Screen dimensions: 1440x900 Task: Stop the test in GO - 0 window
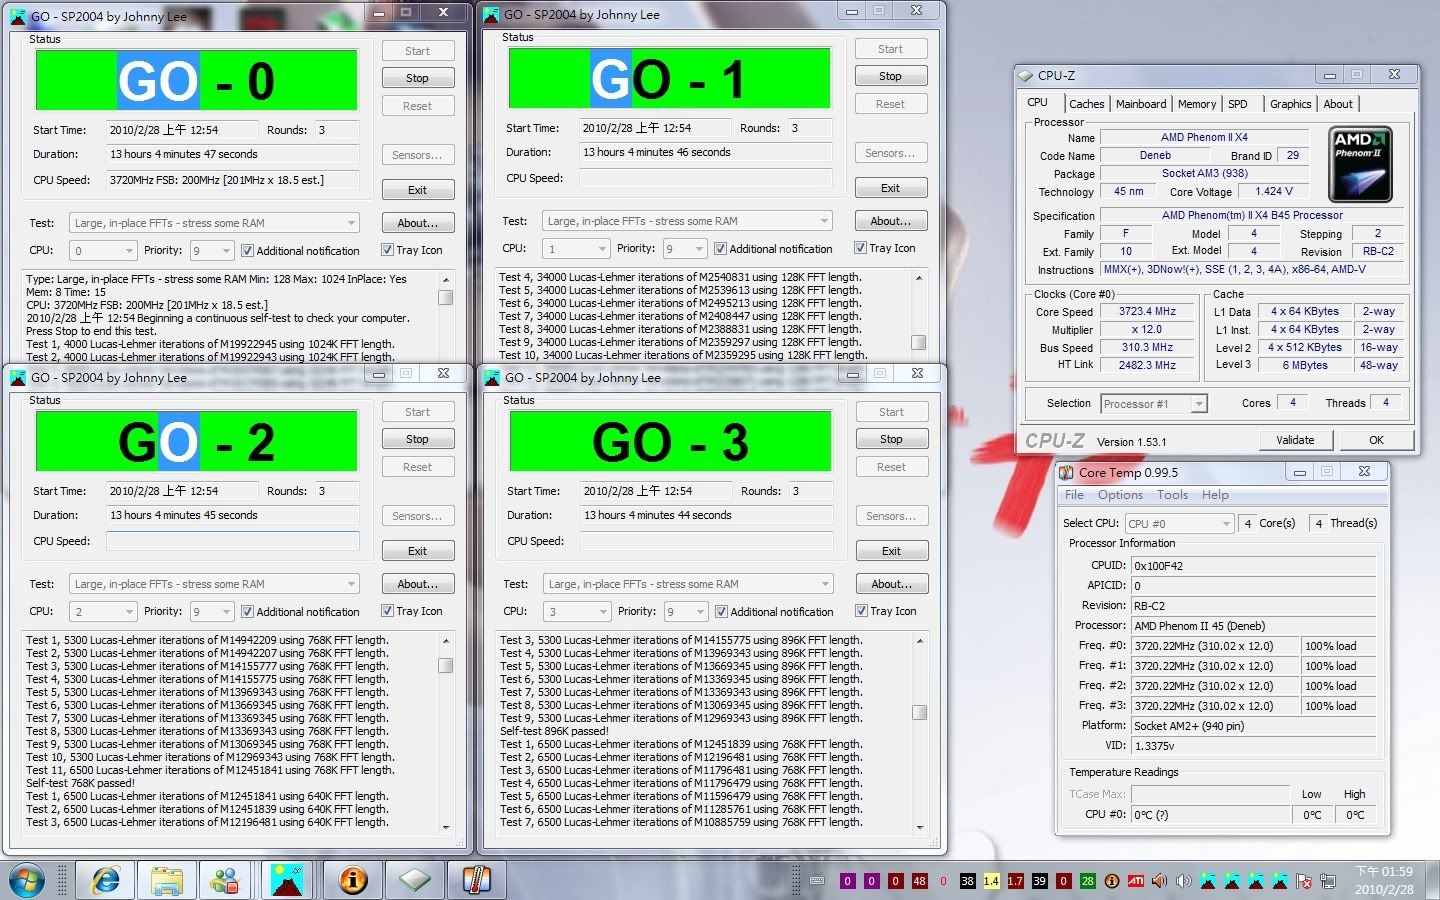point(417,78)
